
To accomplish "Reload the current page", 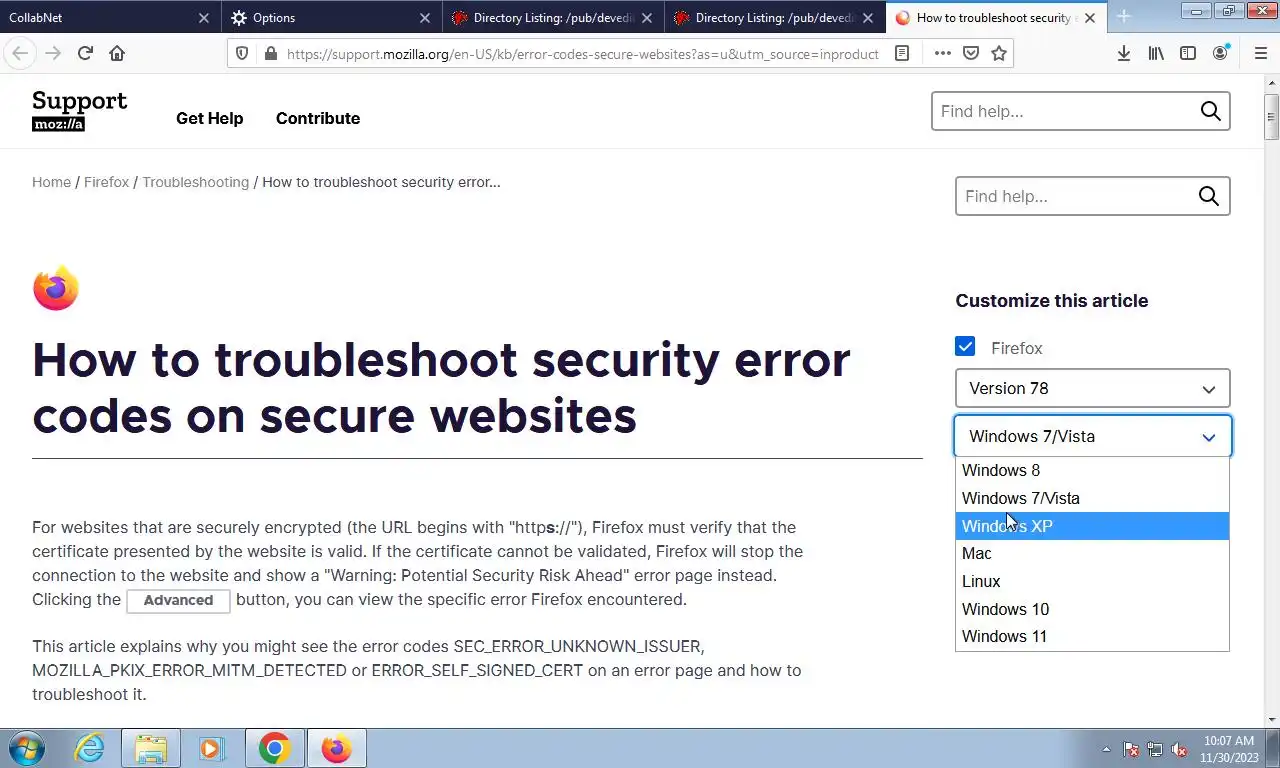I will (x=85, y=53).
